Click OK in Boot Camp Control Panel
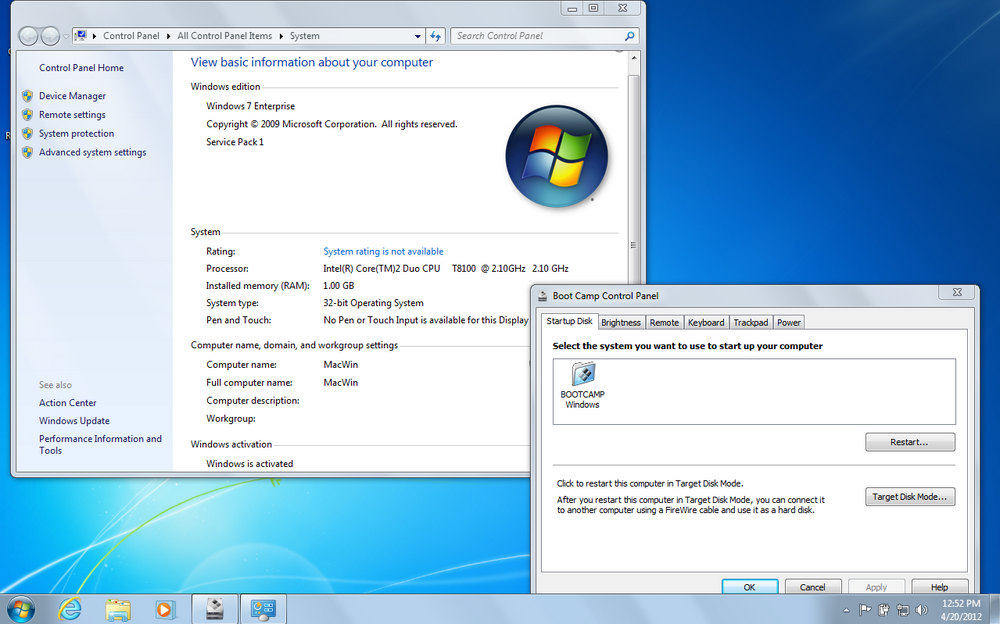 click(x=749, y=587)
